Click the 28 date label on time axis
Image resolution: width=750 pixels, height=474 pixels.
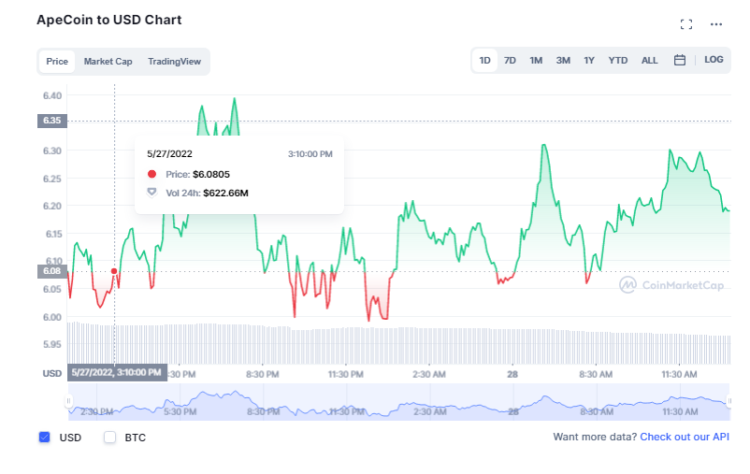[512, 375]
